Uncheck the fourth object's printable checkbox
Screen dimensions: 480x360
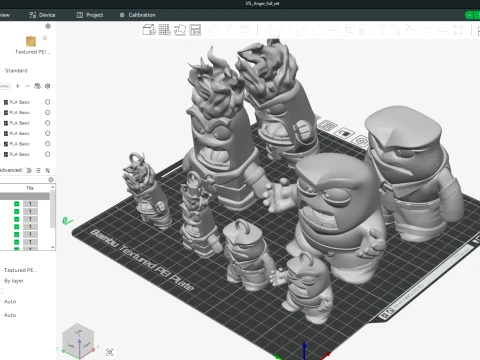click(x=17, y=227)
